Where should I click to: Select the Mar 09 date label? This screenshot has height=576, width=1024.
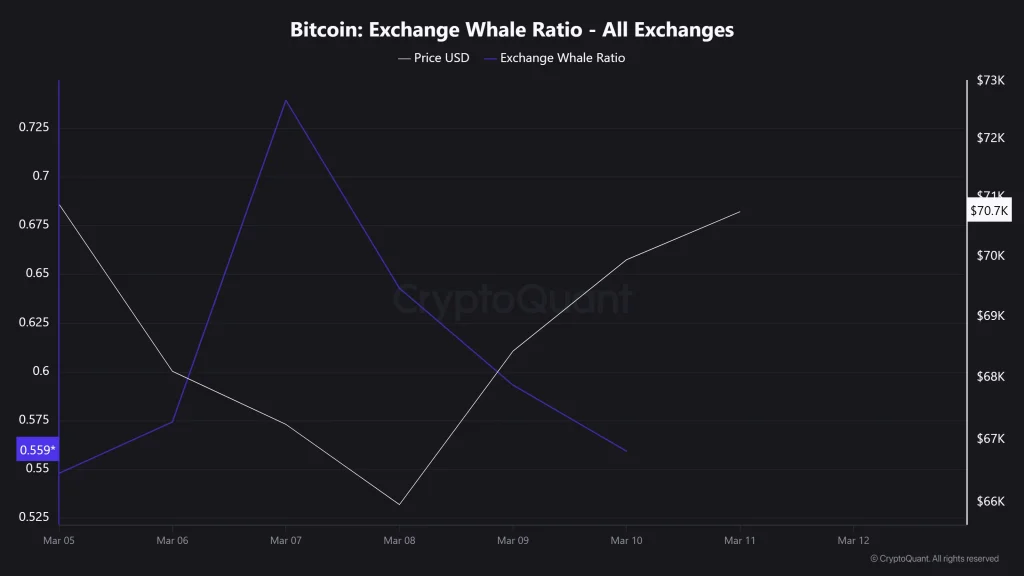click(513, 540)
